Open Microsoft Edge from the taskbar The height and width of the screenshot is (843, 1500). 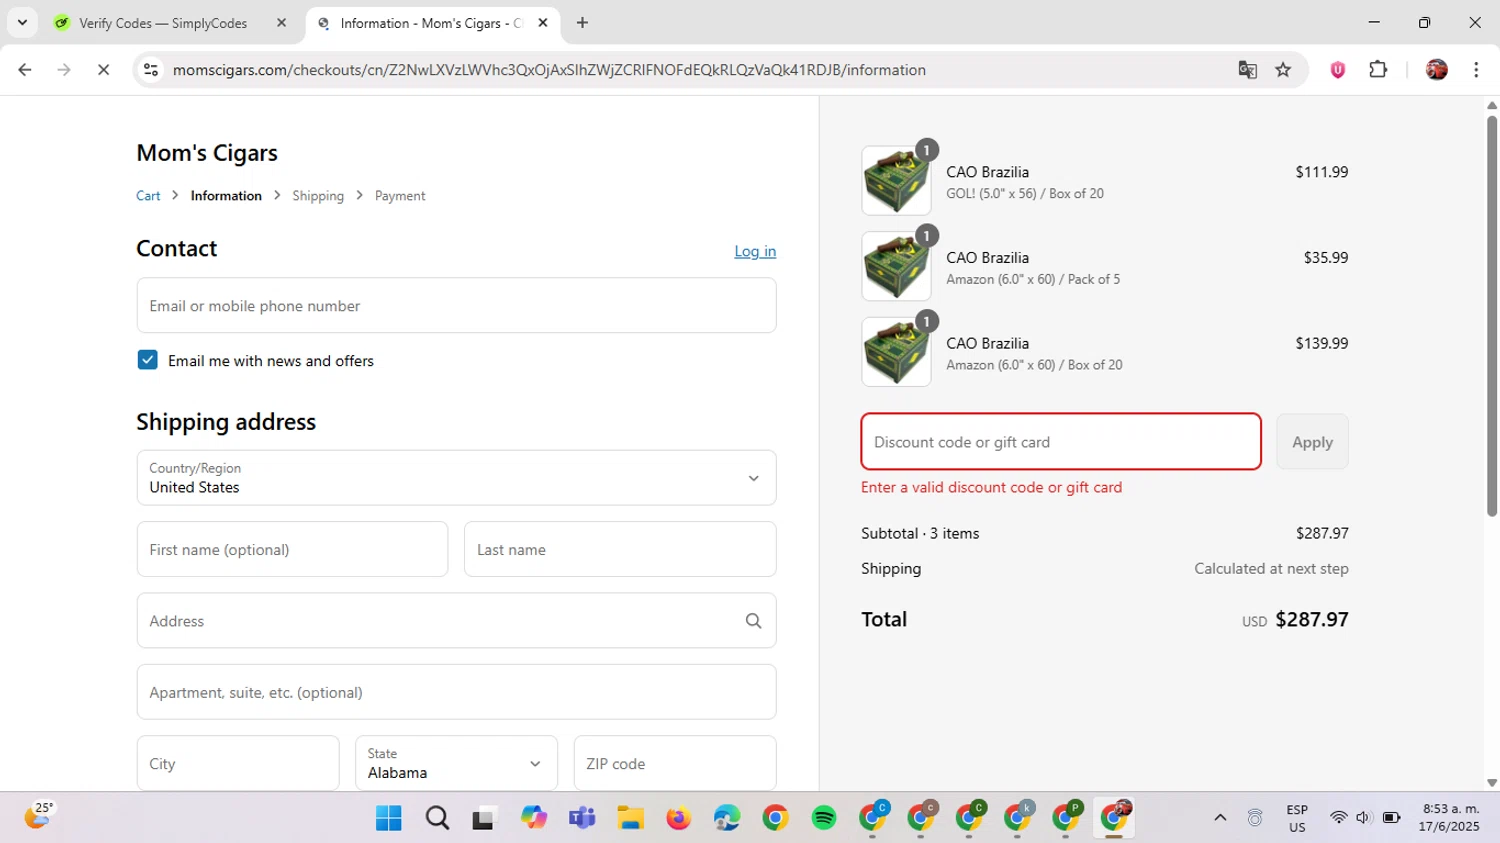point(727,818)
